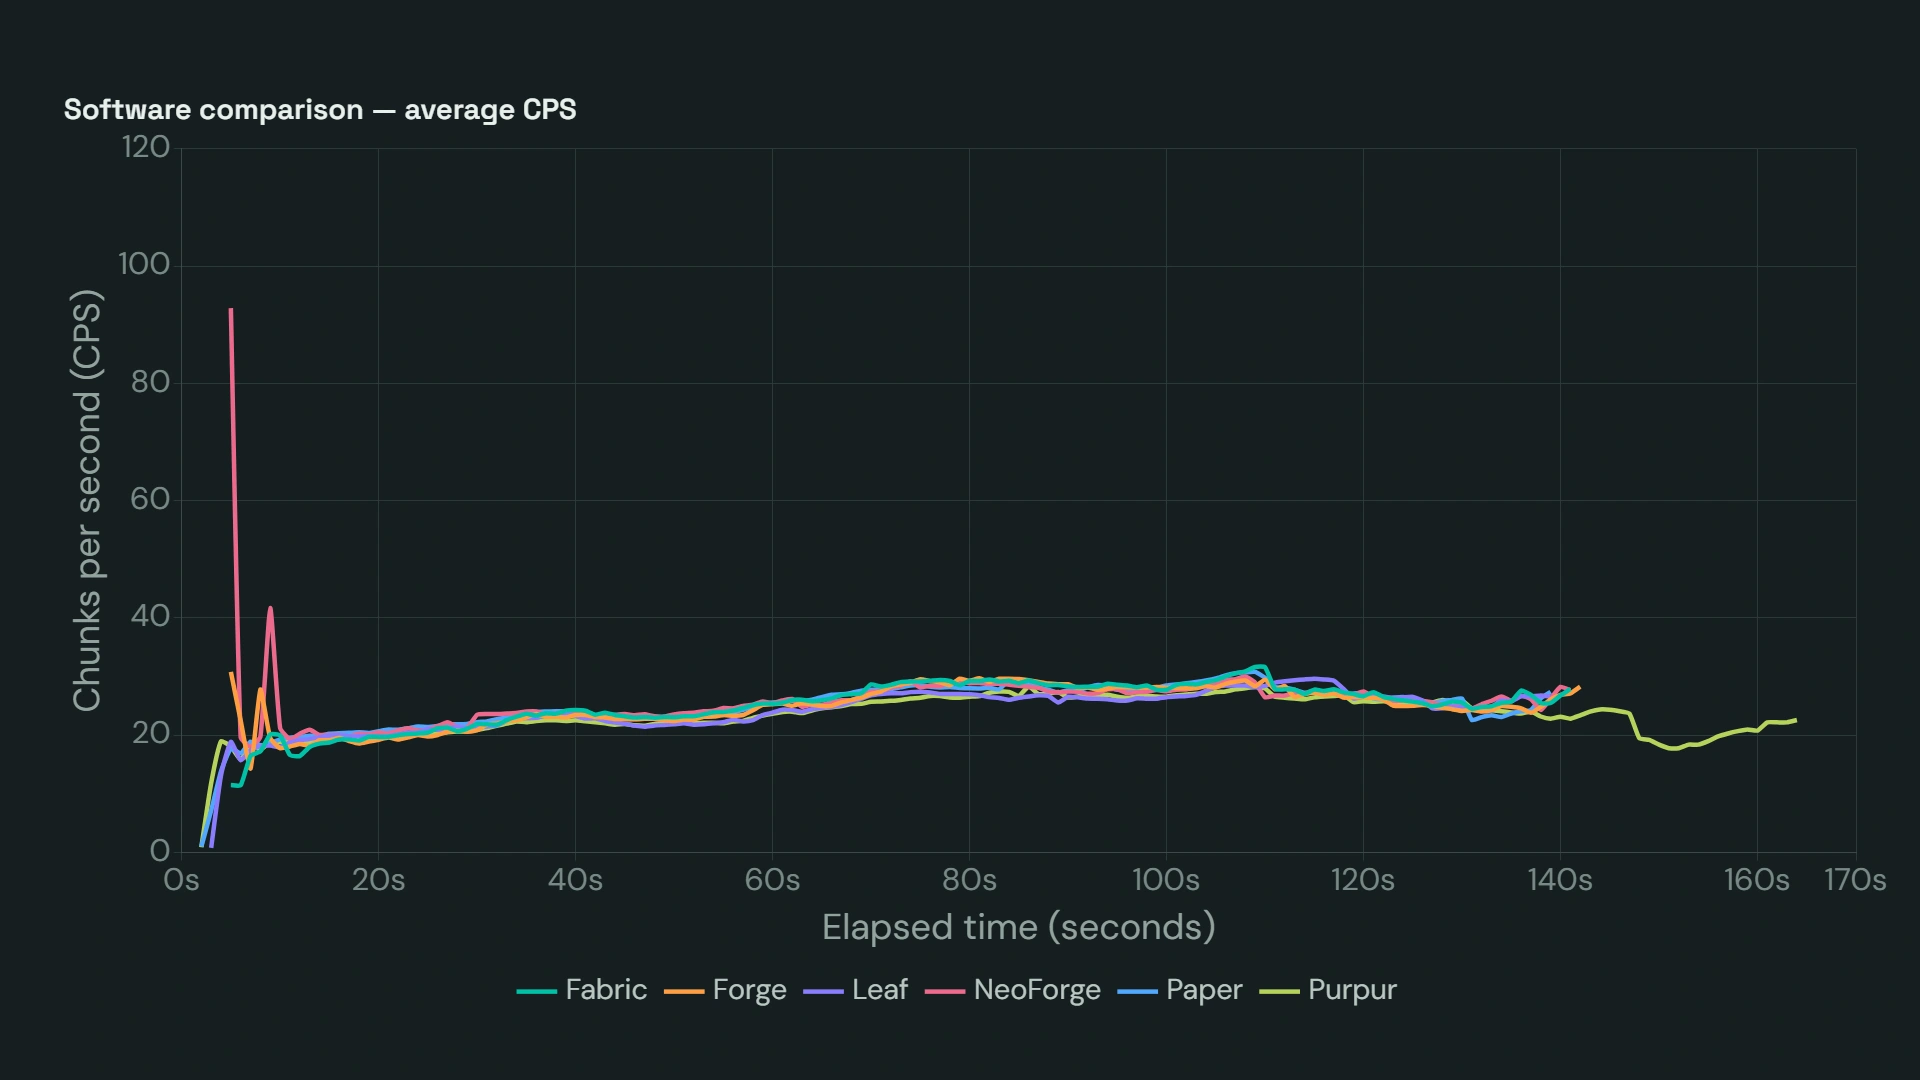Click the 40s x-axis tick label

pos(575,880)
